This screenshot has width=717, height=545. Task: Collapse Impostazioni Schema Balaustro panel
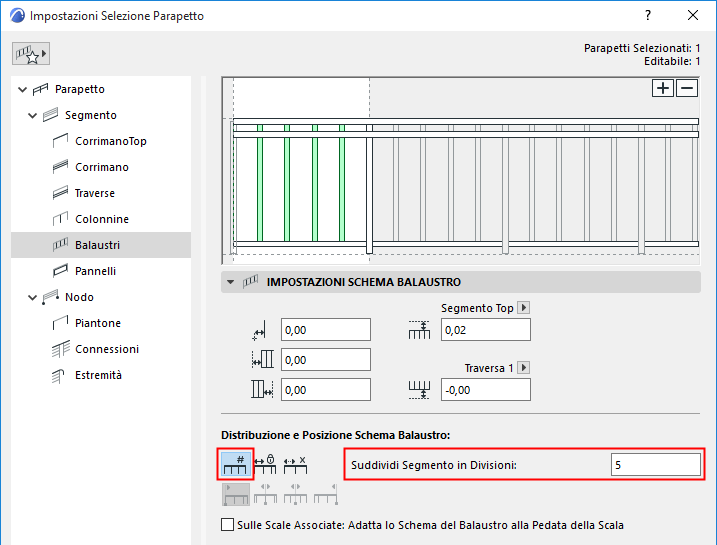(230, 282)
